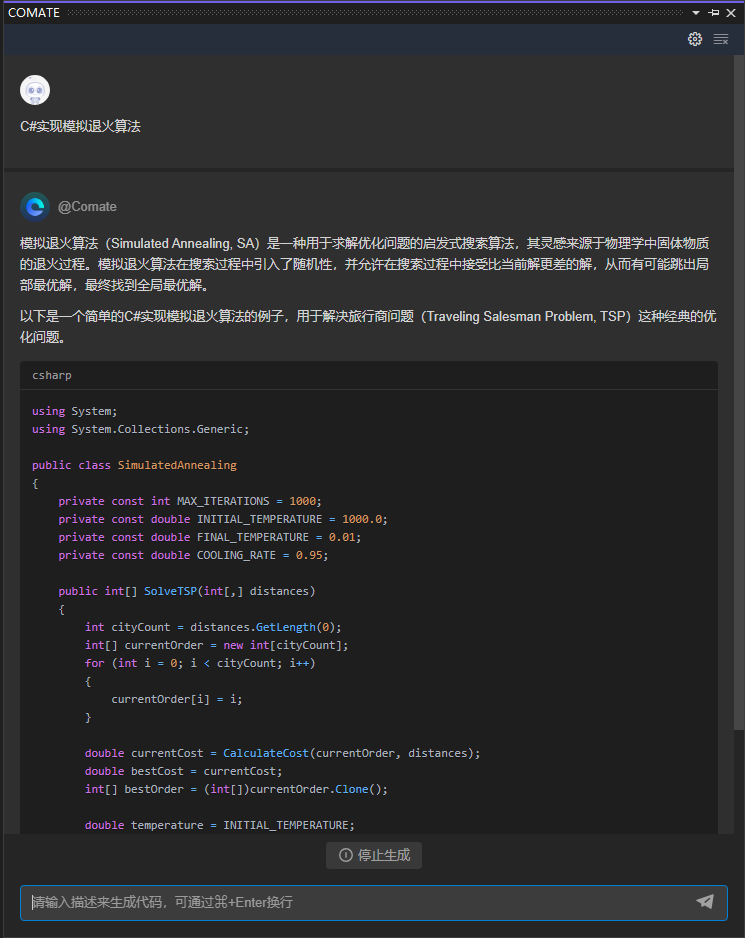Viewport: 745px width, 938px height.
Task: Send the prompt with the paper plane icon
Action: pos(707,902)
